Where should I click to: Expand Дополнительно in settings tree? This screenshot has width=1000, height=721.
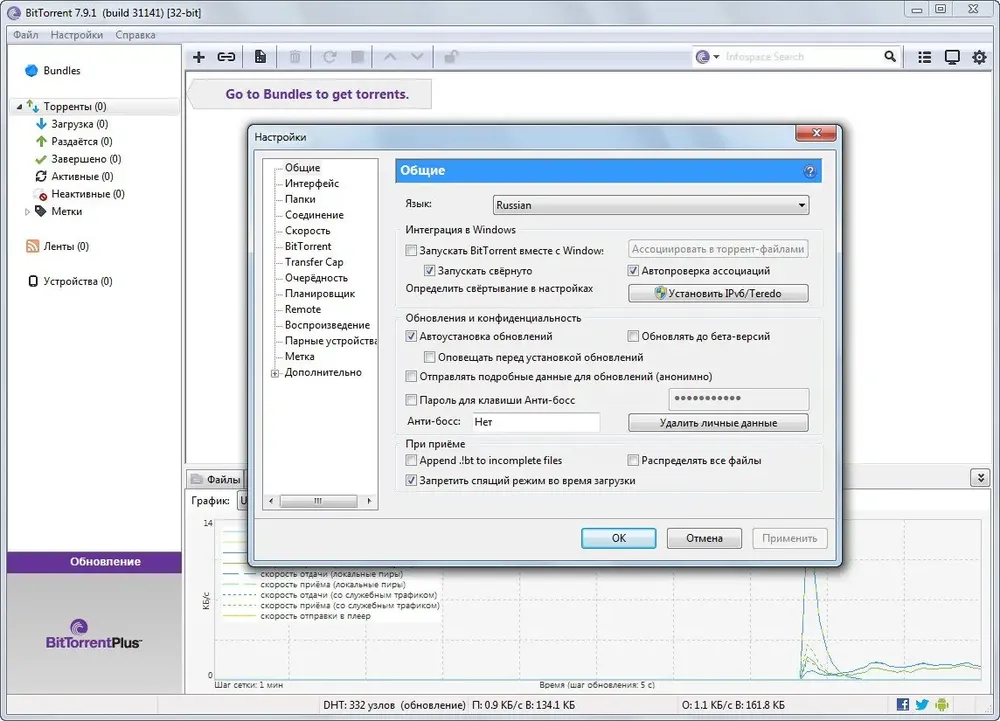click(x=275, y=373)
